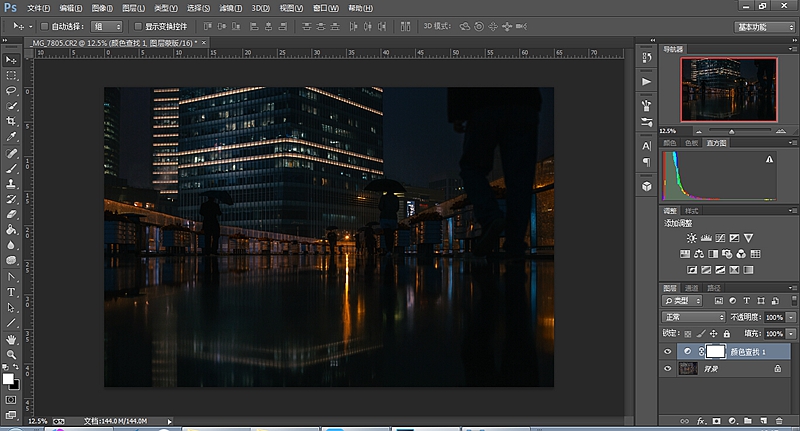Hide the 颜色查找 1 layer
Viewport: 800px width, 431px height.
(x=667, y=351)
